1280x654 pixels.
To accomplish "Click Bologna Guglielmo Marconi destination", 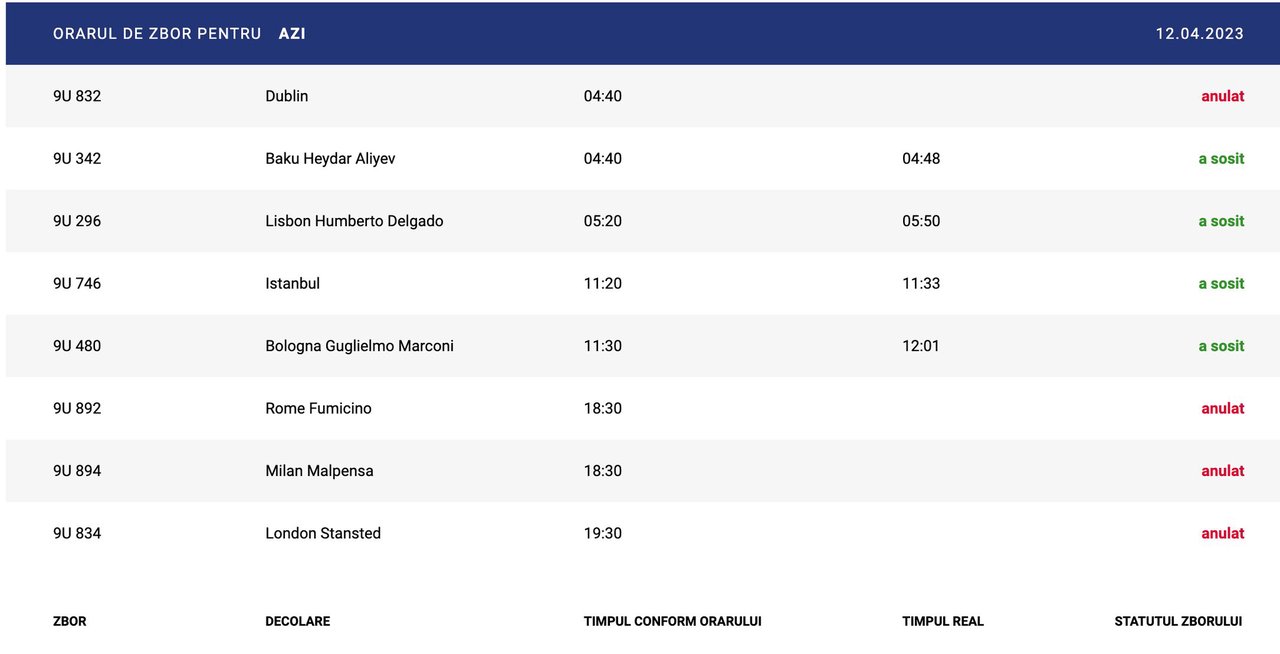I will coord(359,346).
